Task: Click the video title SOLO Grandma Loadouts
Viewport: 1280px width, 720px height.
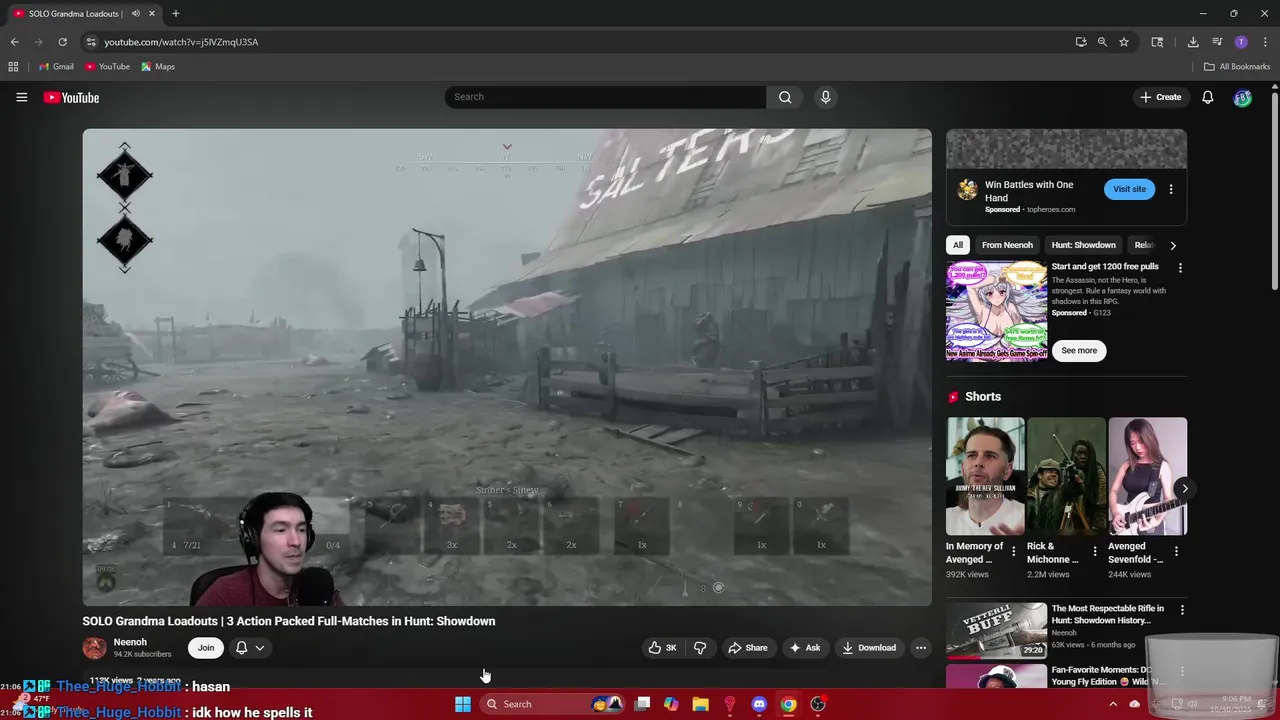Action: 289,621
